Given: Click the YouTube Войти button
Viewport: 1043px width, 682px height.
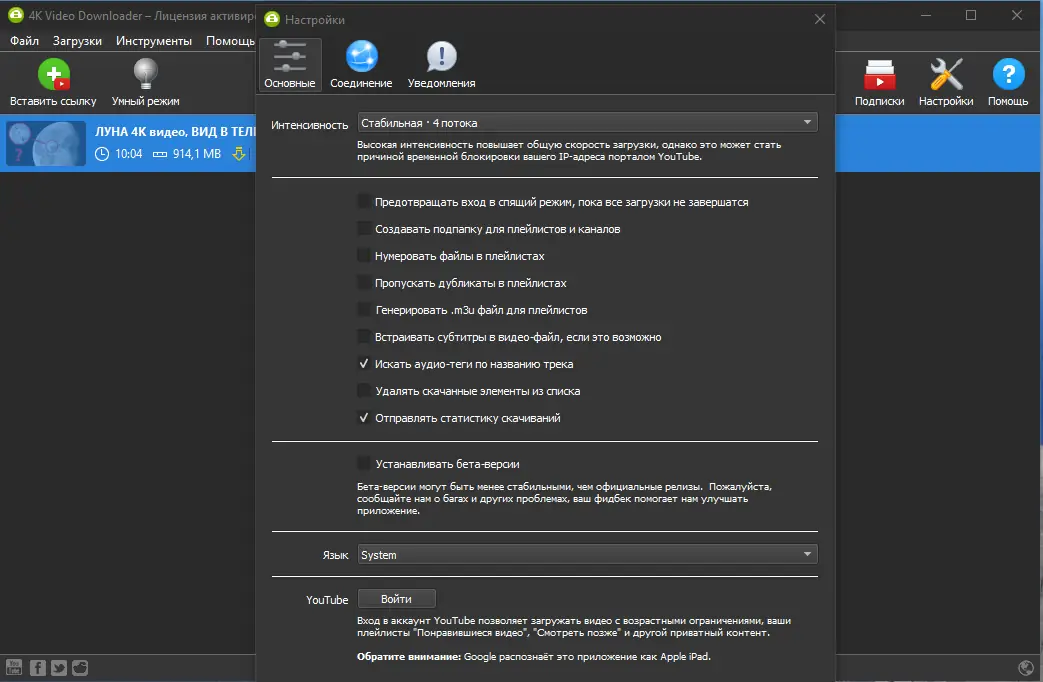Looking at the screenshot, I should click(x=396, y=599).
